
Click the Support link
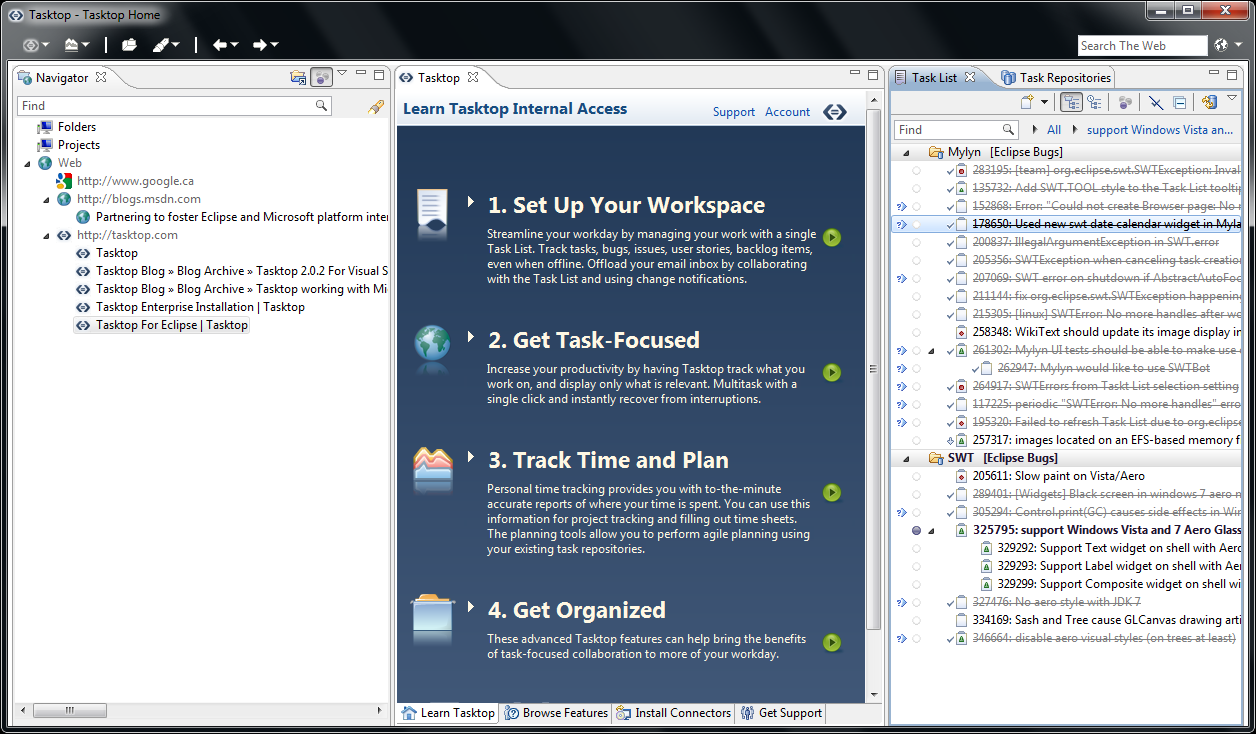[x=734, y=112]
